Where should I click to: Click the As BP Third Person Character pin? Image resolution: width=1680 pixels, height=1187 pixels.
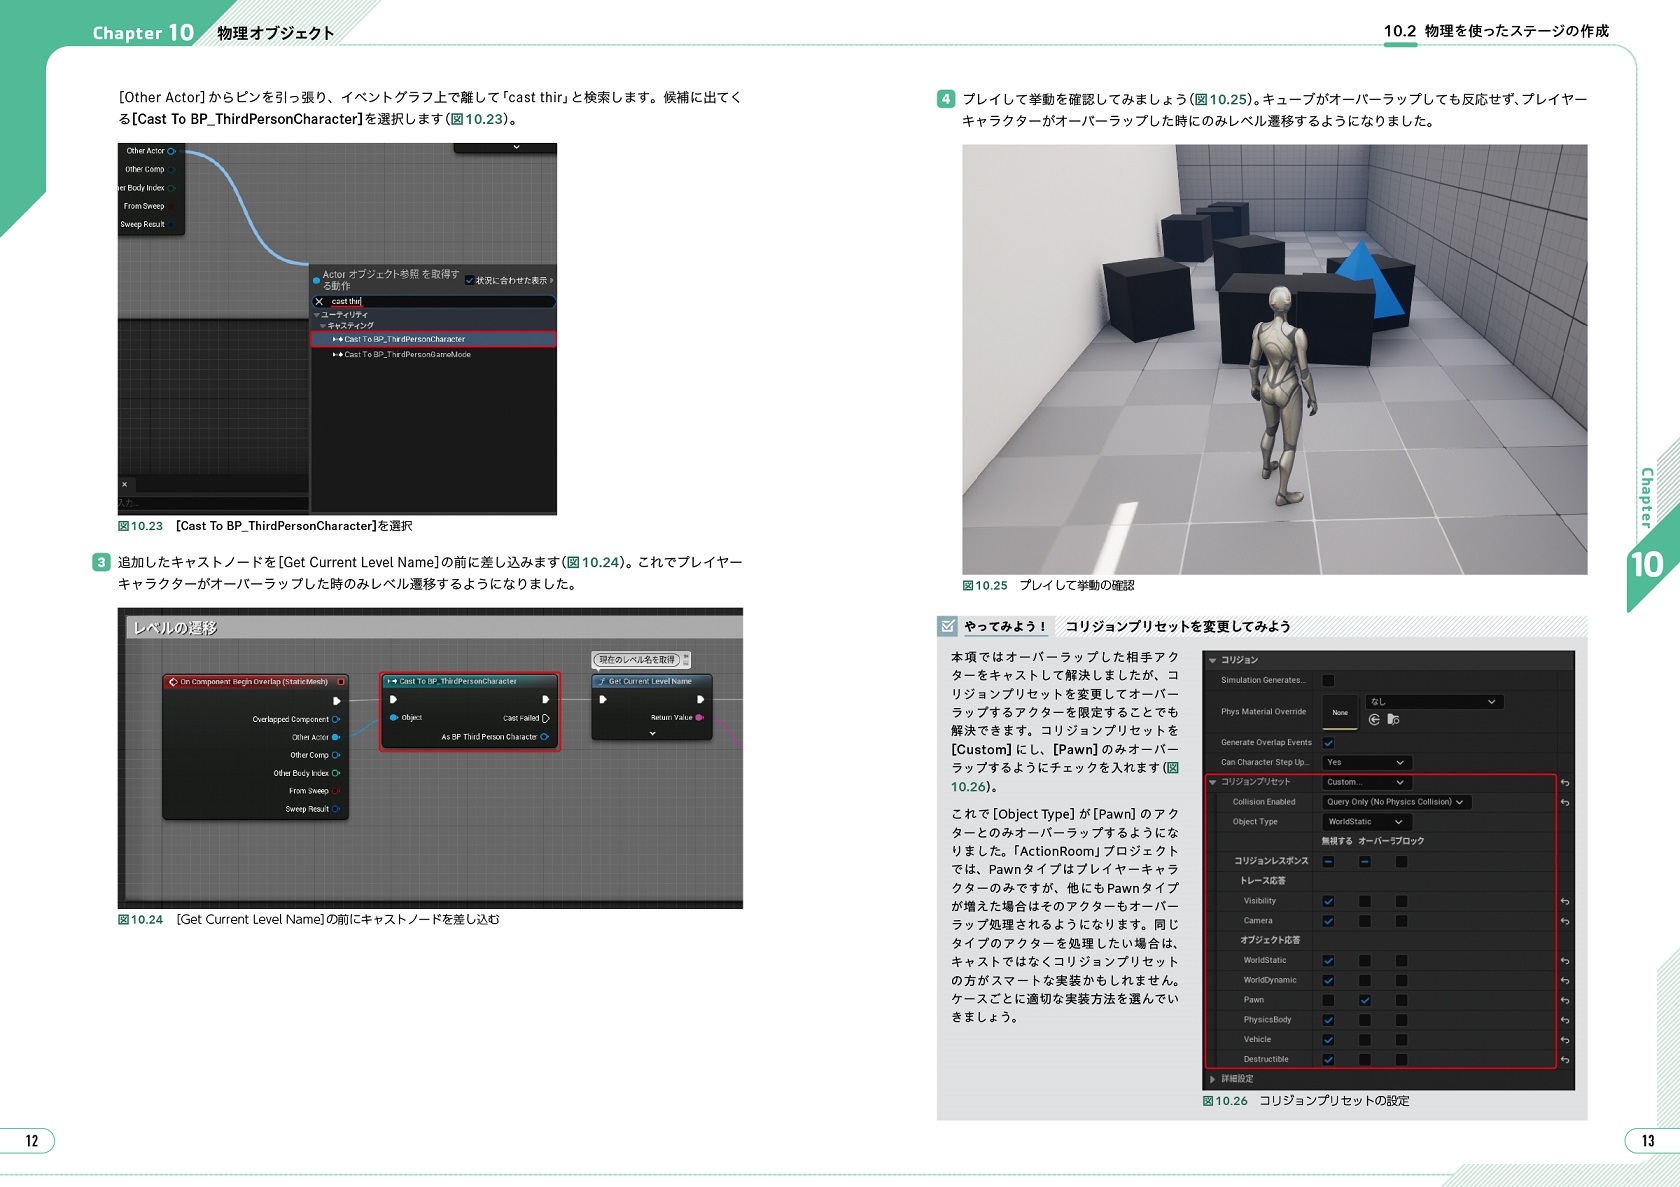coord(544,737)
